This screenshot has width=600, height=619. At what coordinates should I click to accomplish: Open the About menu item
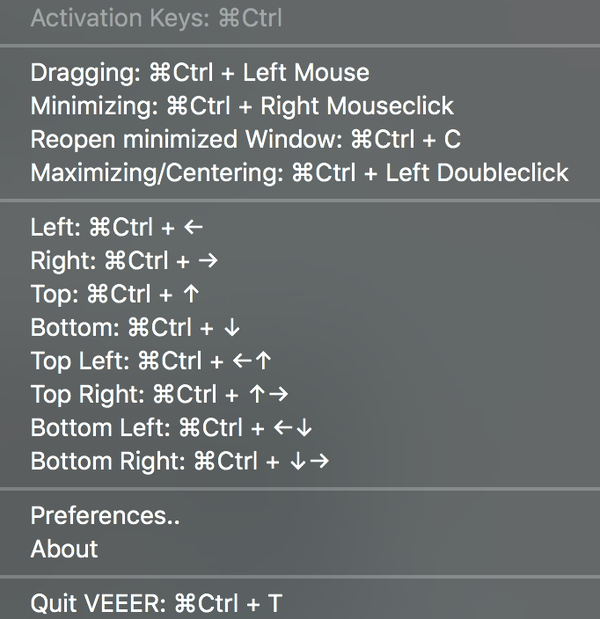[64, 549]
